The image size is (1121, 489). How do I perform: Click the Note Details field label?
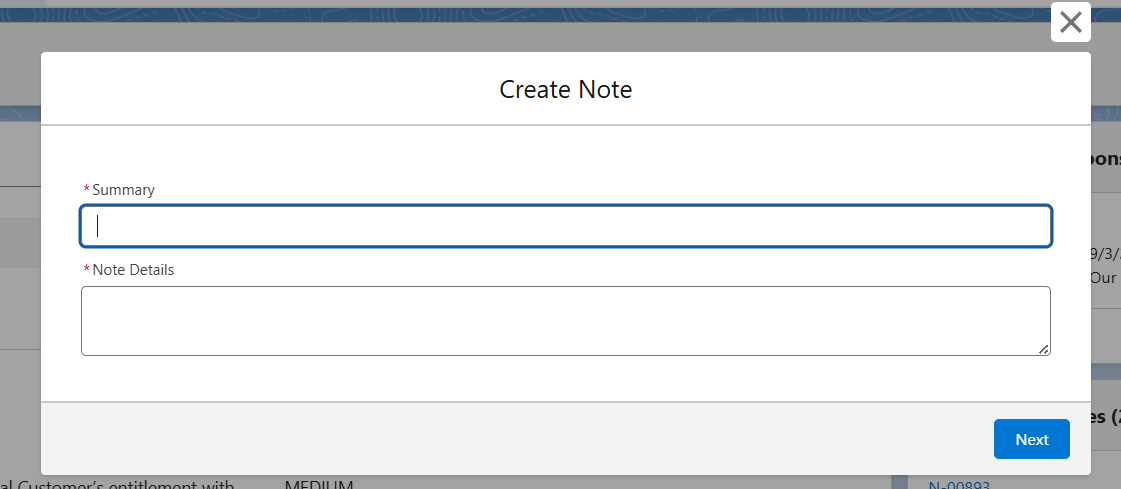click(x=133, y=269)
